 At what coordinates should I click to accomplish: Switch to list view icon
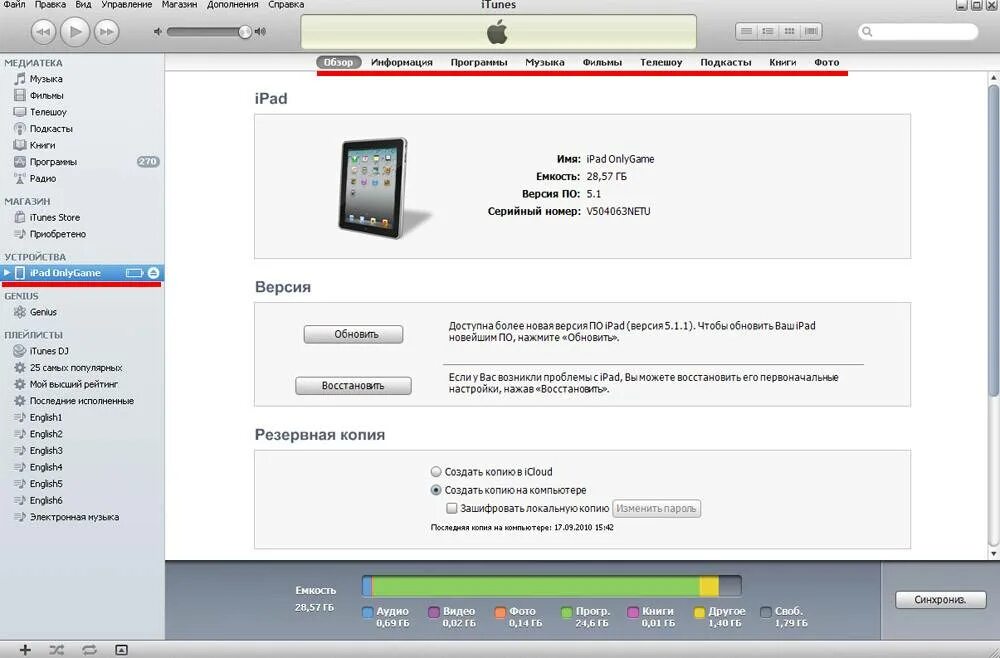(x=746, y=31)
